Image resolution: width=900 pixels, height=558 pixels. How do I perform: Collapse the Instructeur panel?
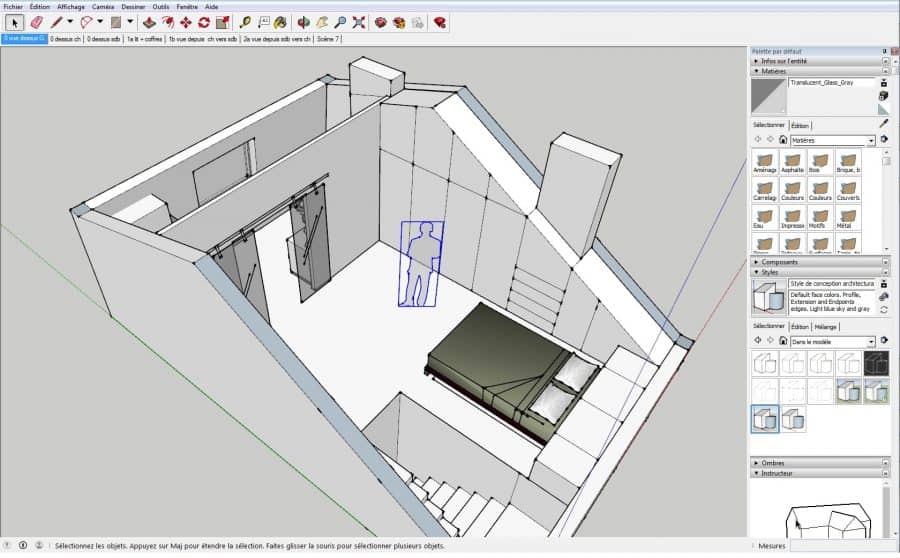821,473
